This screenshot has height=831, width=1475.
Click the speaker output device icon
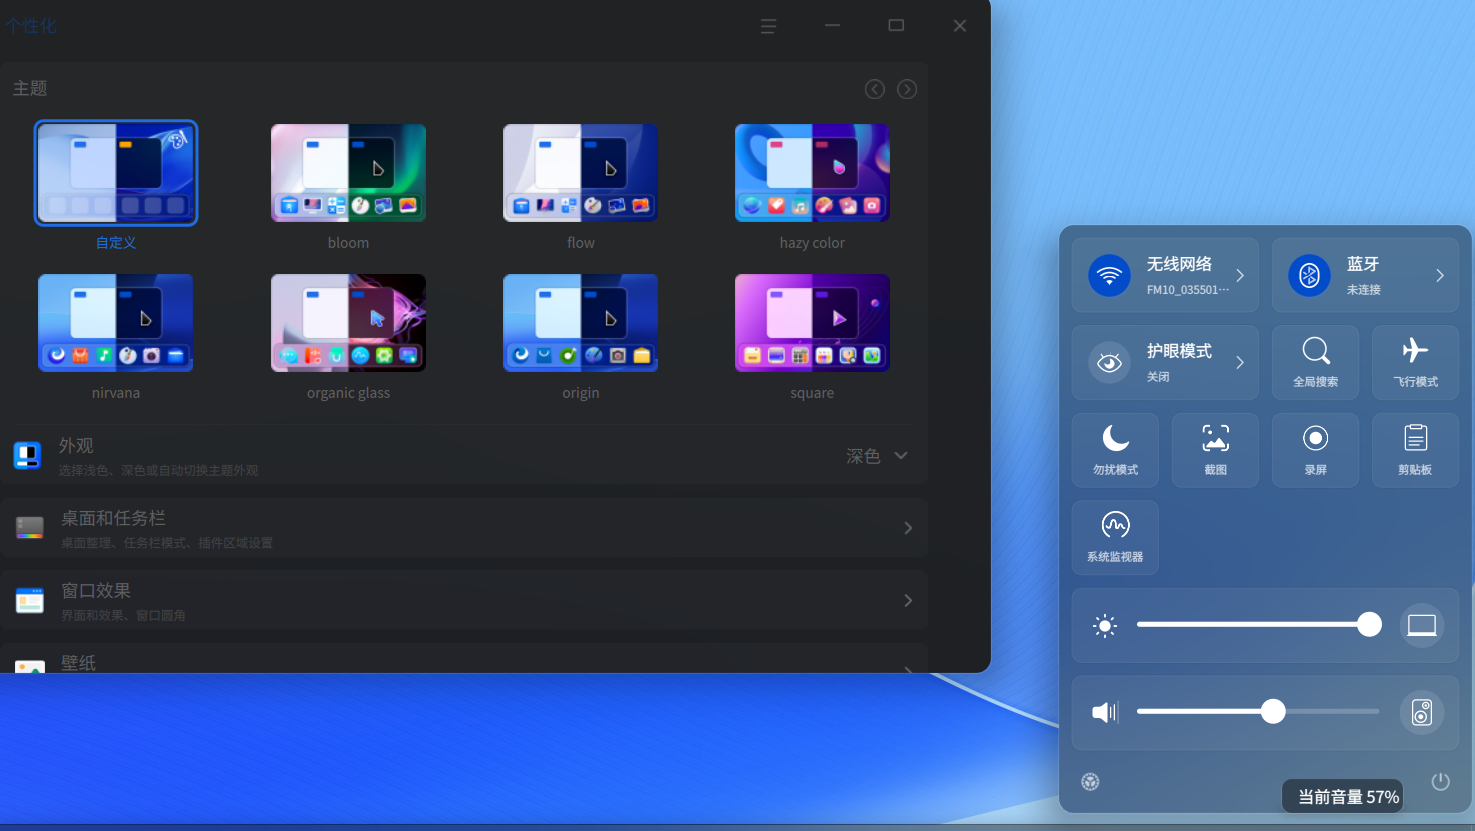point(1421,712)
